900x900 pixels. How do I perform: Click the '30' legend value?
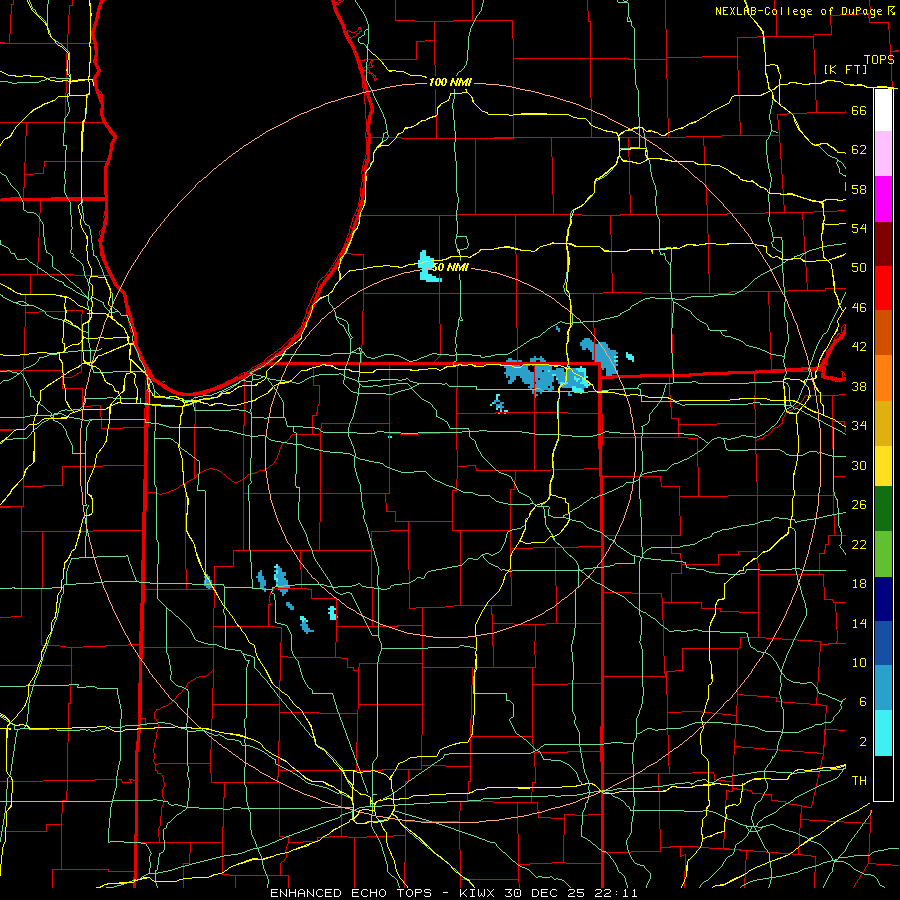[x=859, y=465]
